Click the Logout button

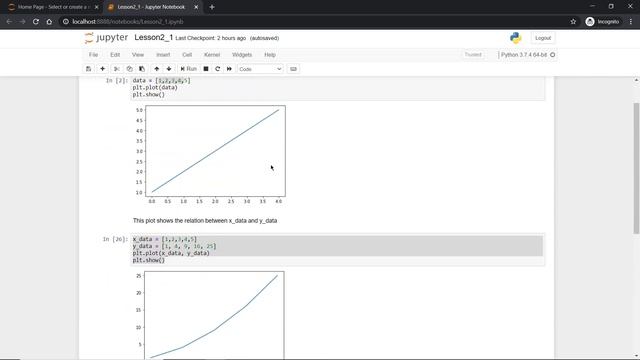pos(543,38)
